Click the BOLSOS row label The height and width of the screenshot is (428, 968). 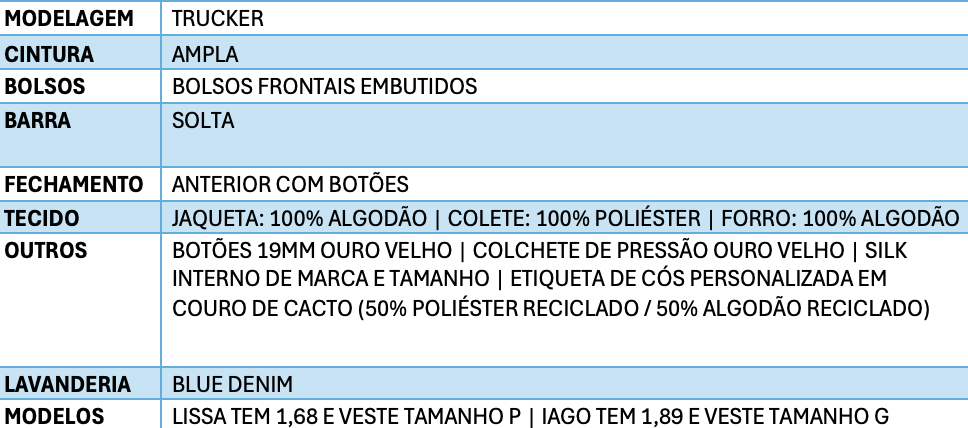[44, 86]
